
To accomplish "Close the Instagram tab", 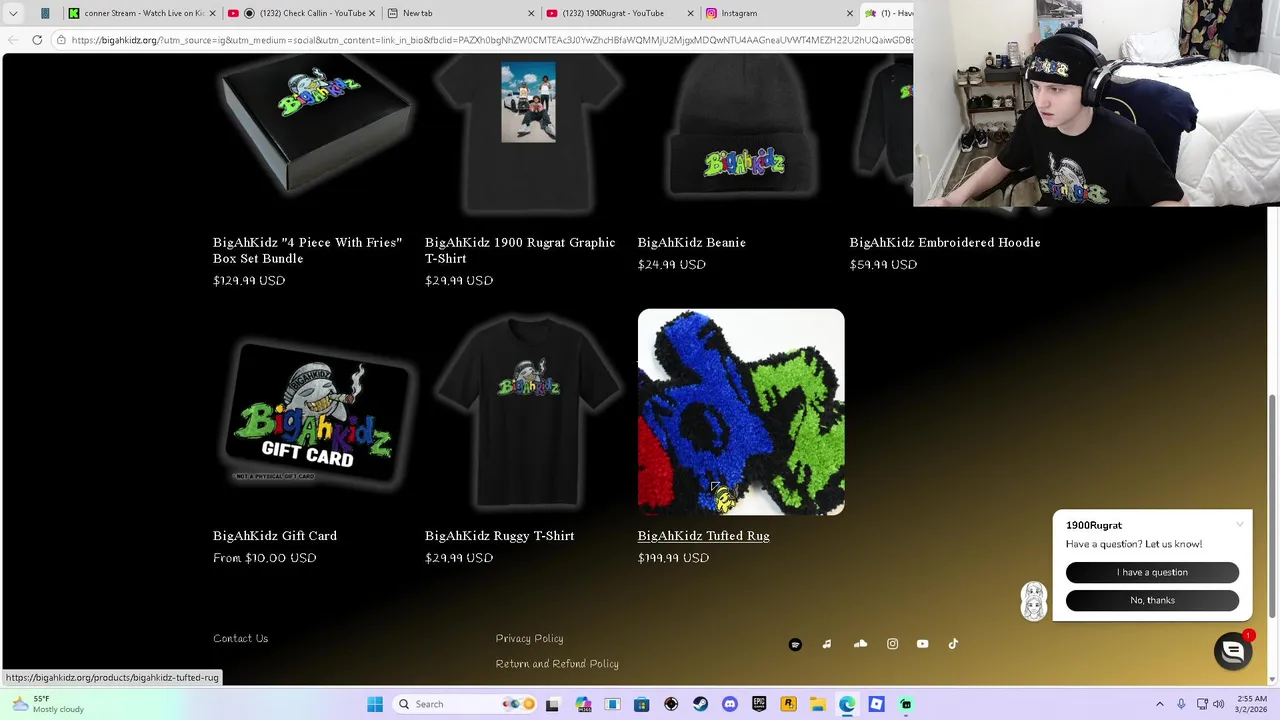I will pyautogui.click(x=849, y=13).
